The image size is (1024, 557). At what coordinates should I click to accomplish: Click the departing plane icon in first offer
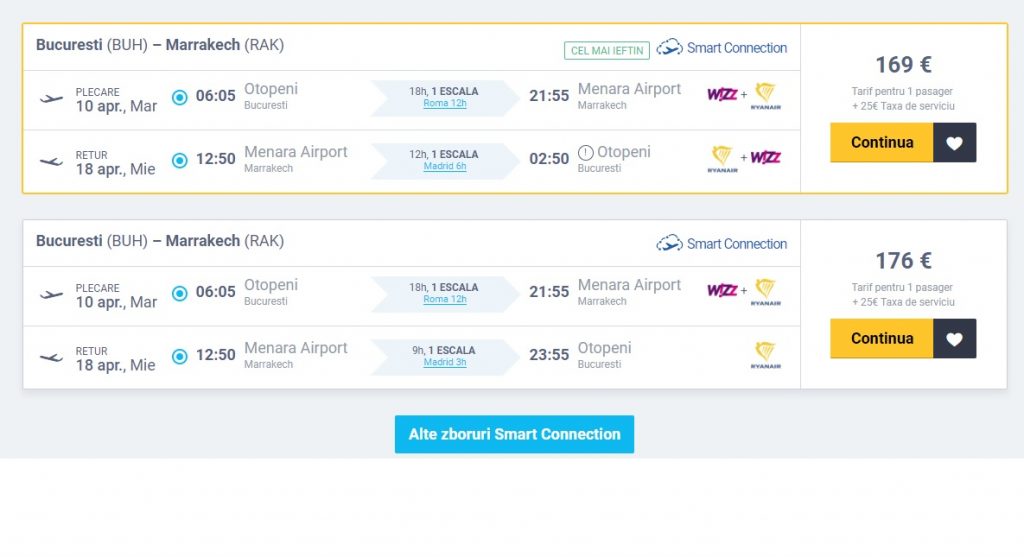(51, 99)
